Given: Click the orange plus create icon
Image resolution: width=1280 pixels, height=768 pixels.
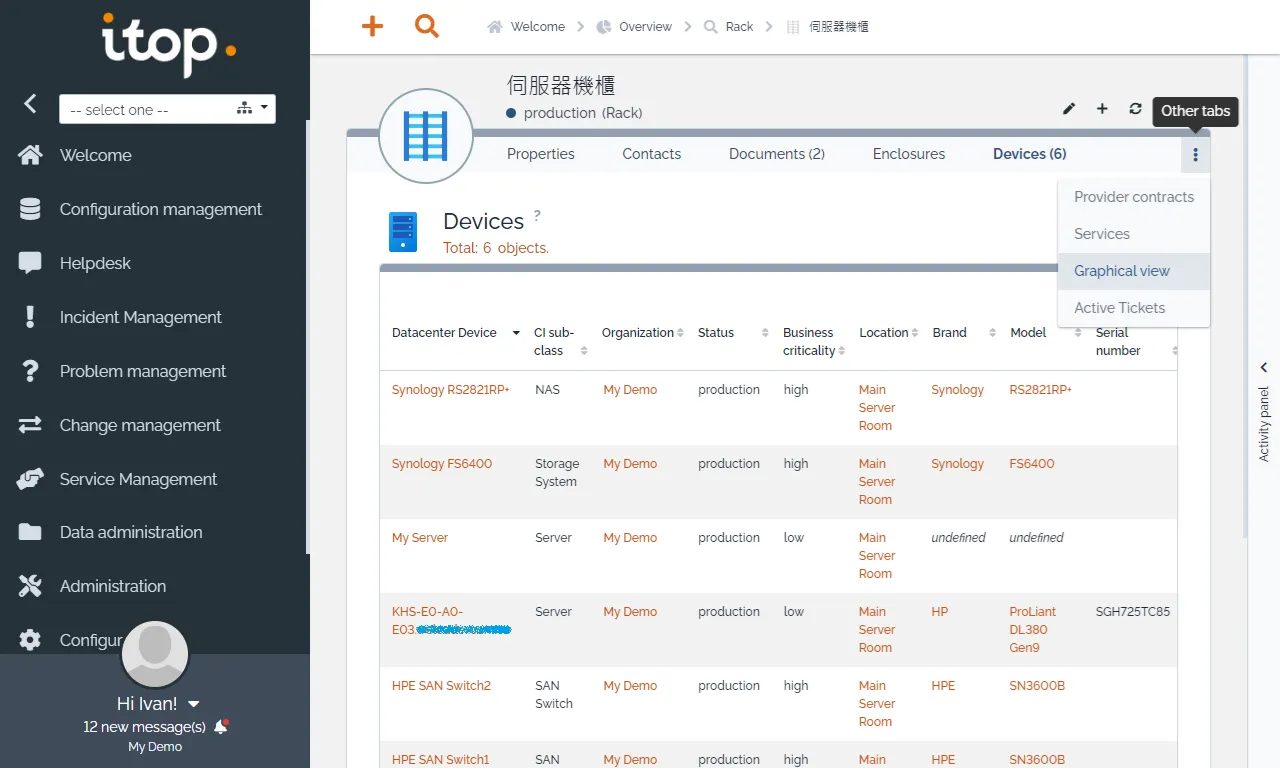Looking at the screenshot, I should coord(372,26).
